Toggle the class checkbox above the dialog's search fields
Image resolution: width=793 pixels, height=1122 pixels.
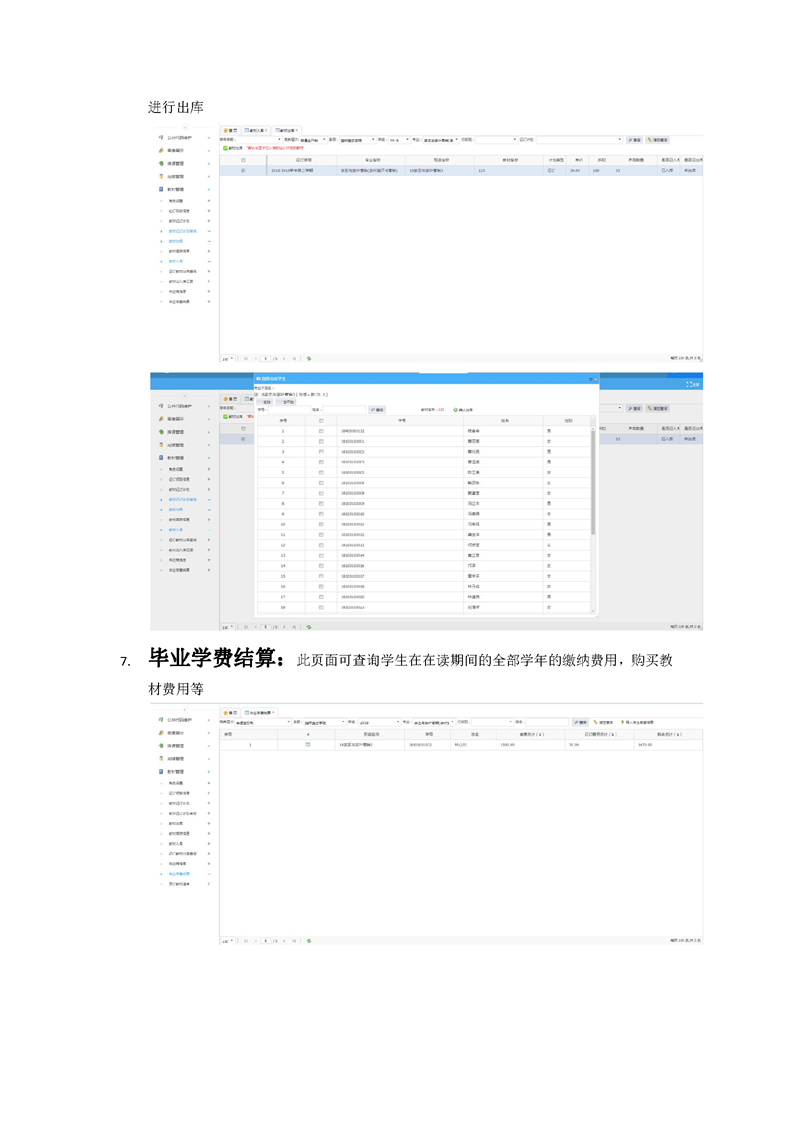tap(256, 394)
